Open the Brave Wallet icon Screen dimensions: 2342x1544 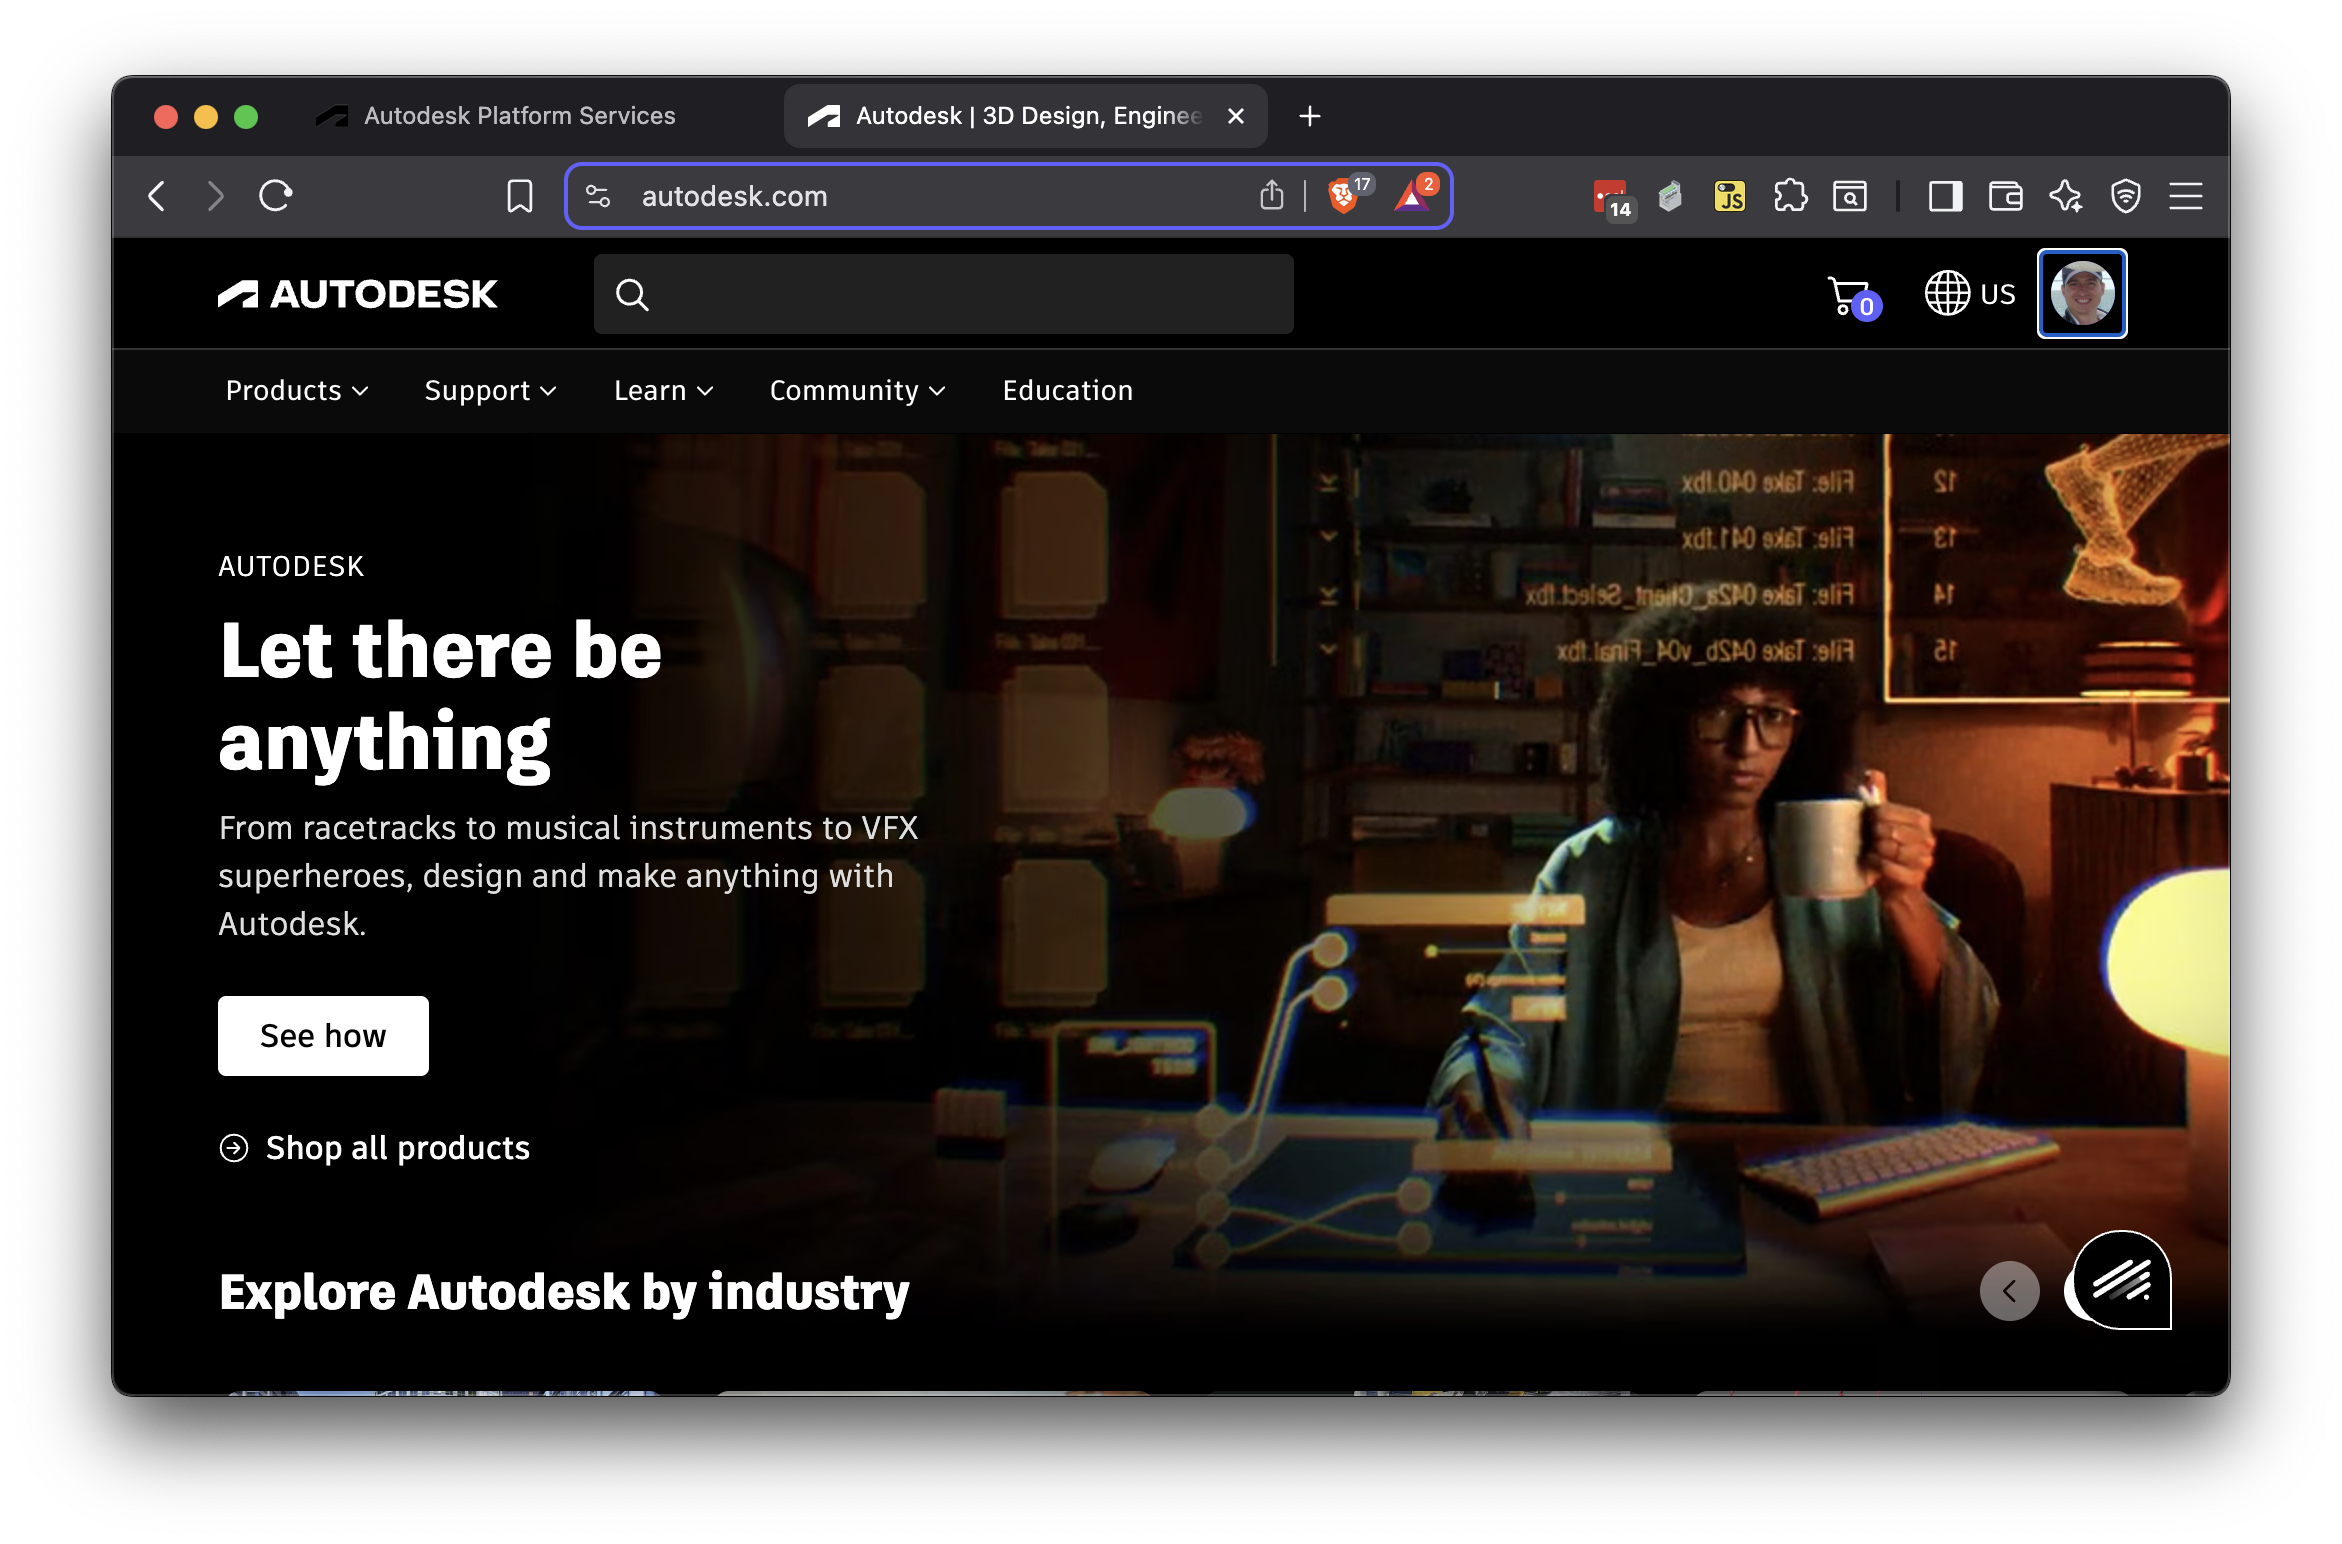tap(2004, 196)
